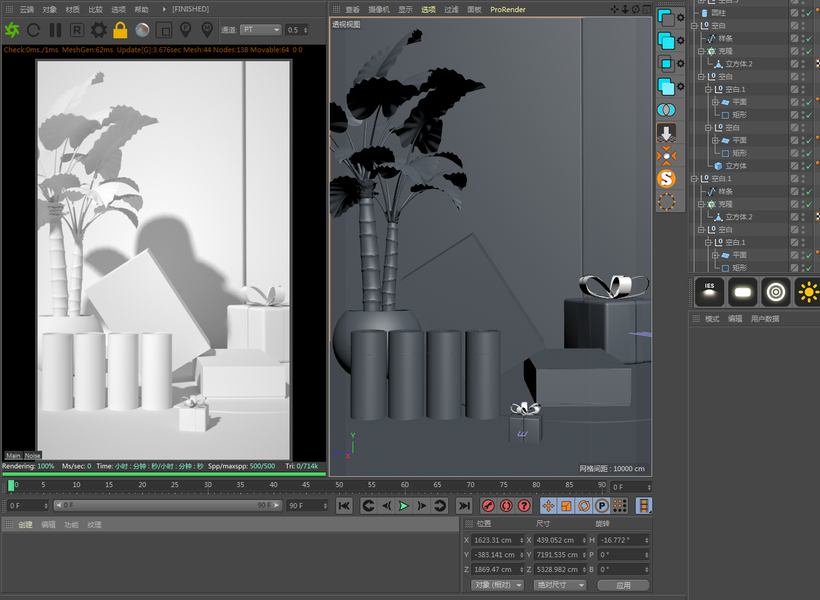Toggle the green checkmark of first 矩形 row

[810, 115]
